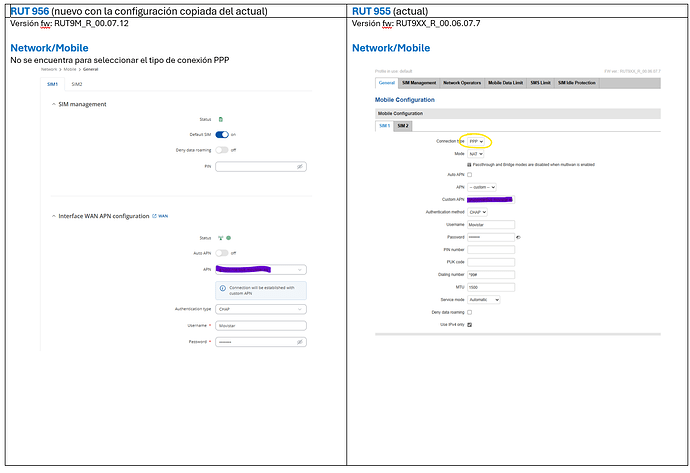
Task: Open the APN dropdown in RUT 956
Action: tap(261, 269)
